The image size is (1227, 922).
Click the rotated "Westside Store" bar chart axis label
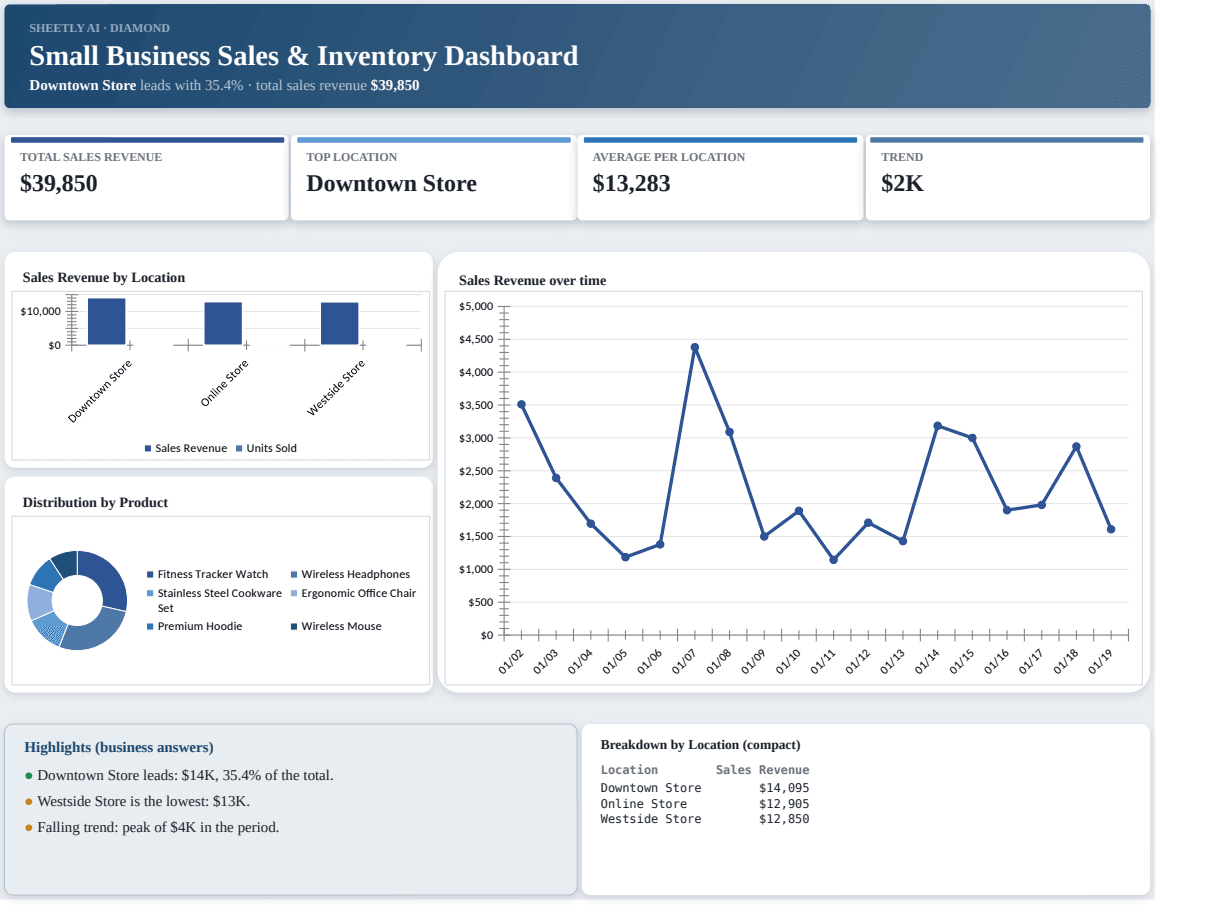click(337, 388)
